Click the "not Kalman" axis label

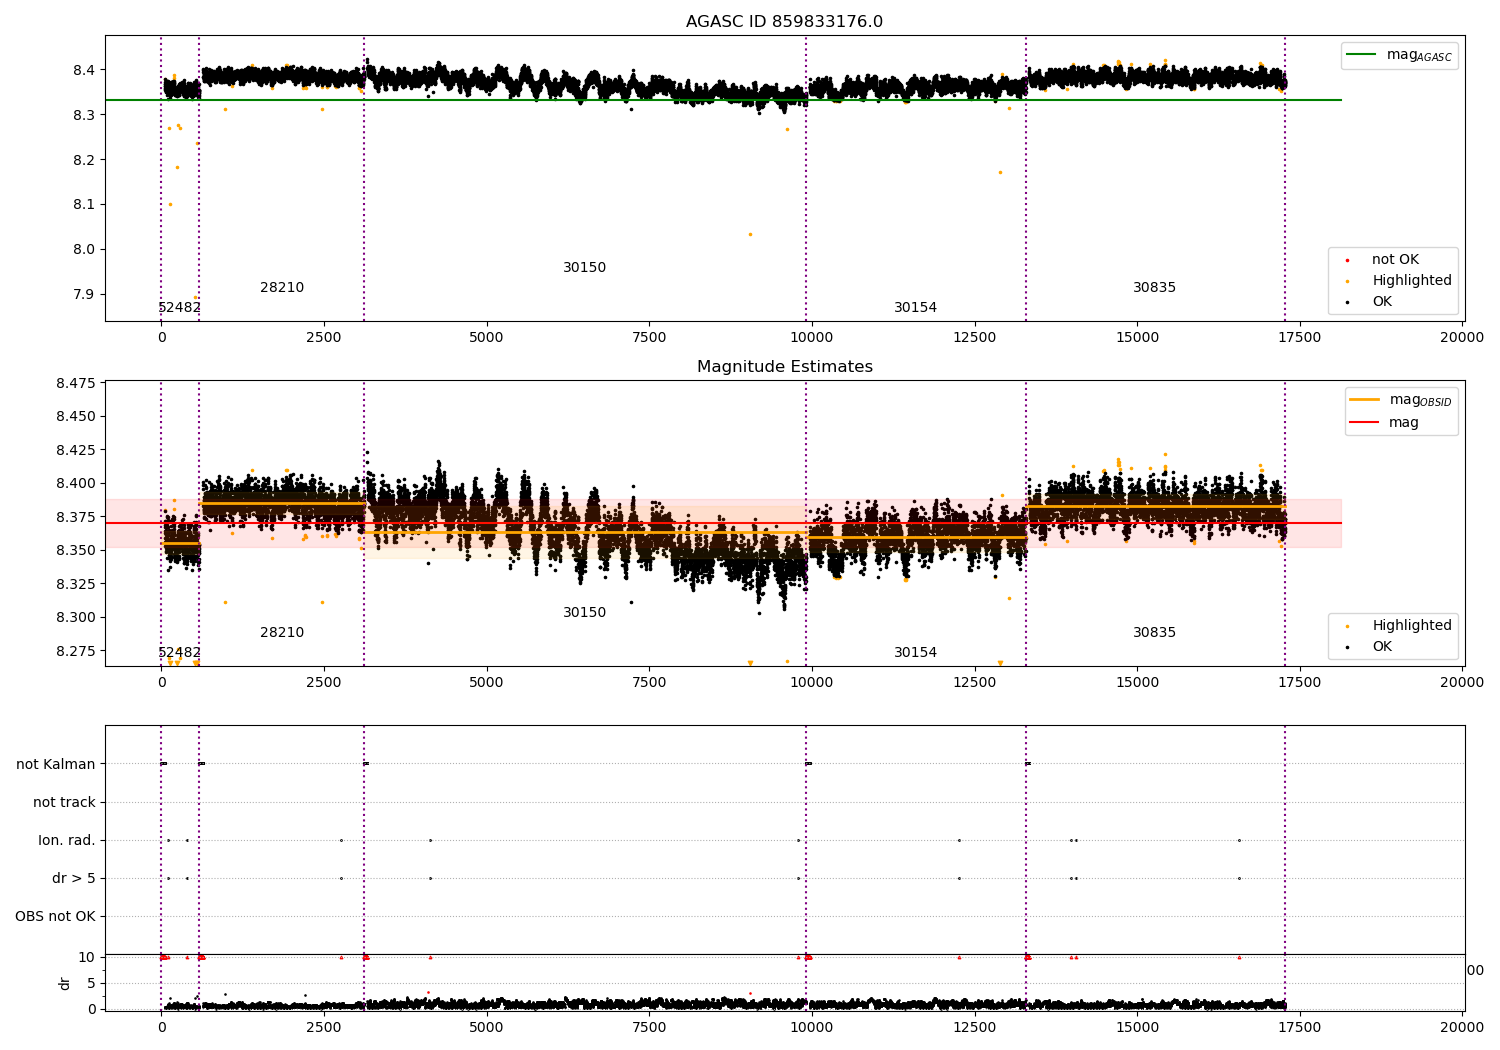(x=56, y=765)
